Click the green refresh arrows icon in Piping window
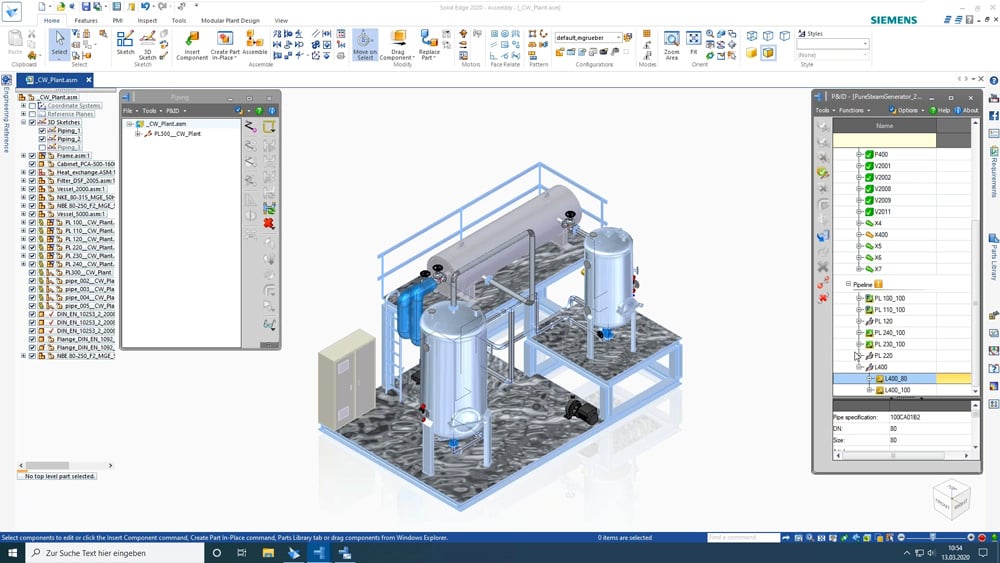 pos(269,208)
